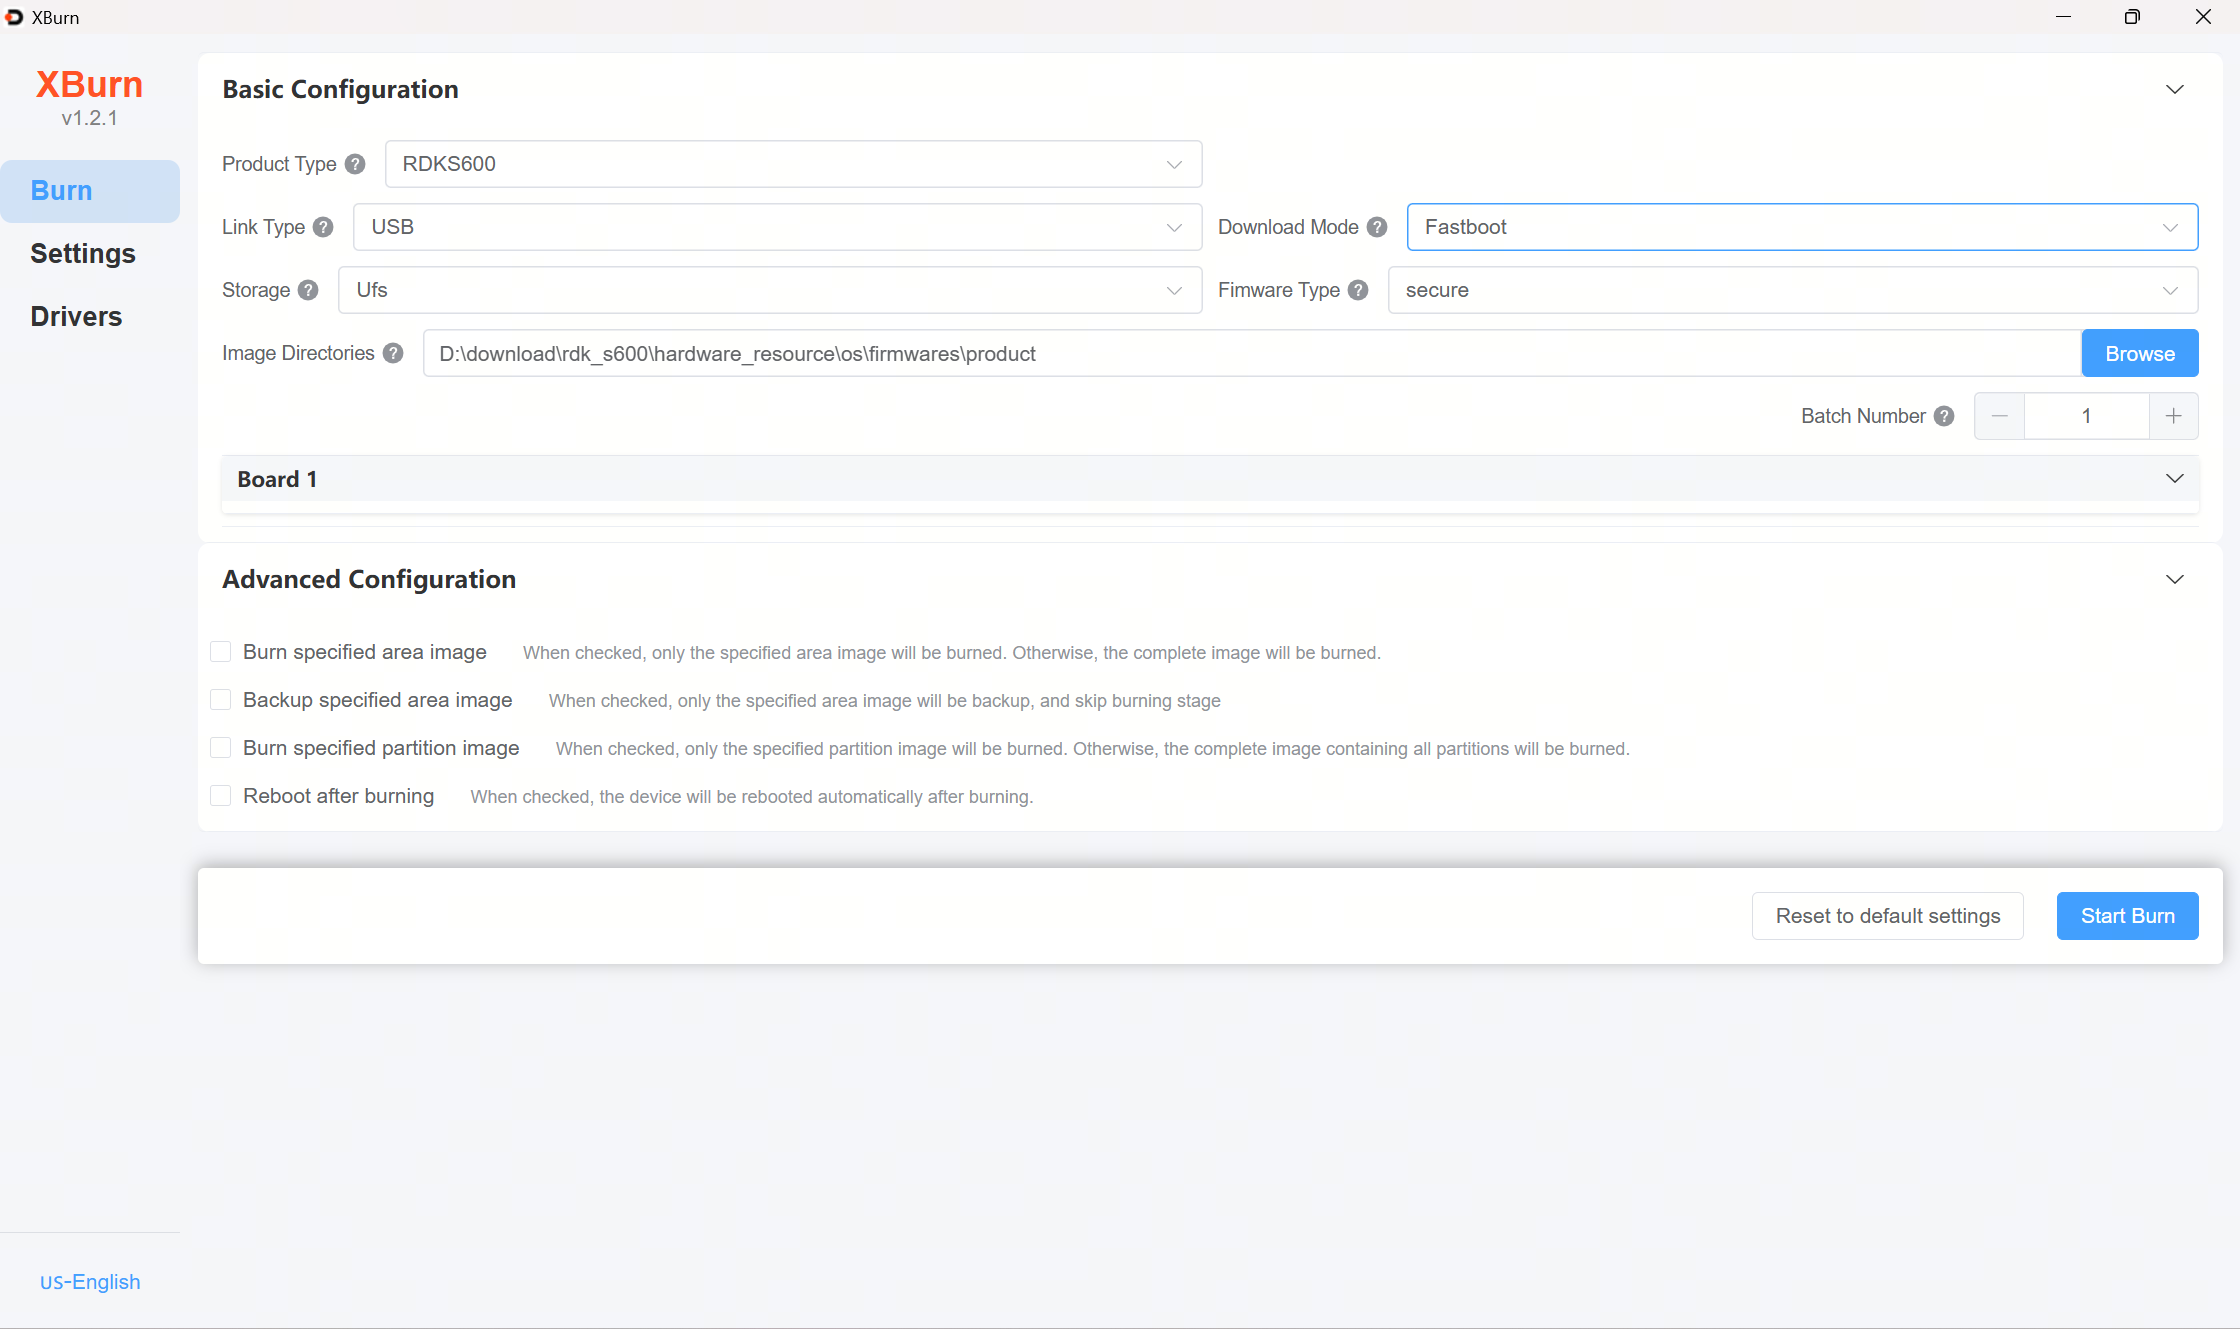Viewport: 2240px width, 1329px height.
Task: Click the Image Directories help icon
Action: click(x=393, y=353)
